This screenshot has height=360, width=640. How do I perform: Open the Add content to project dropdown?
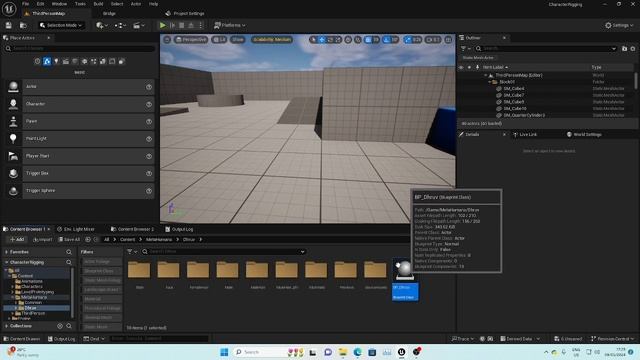coord(102,25)
